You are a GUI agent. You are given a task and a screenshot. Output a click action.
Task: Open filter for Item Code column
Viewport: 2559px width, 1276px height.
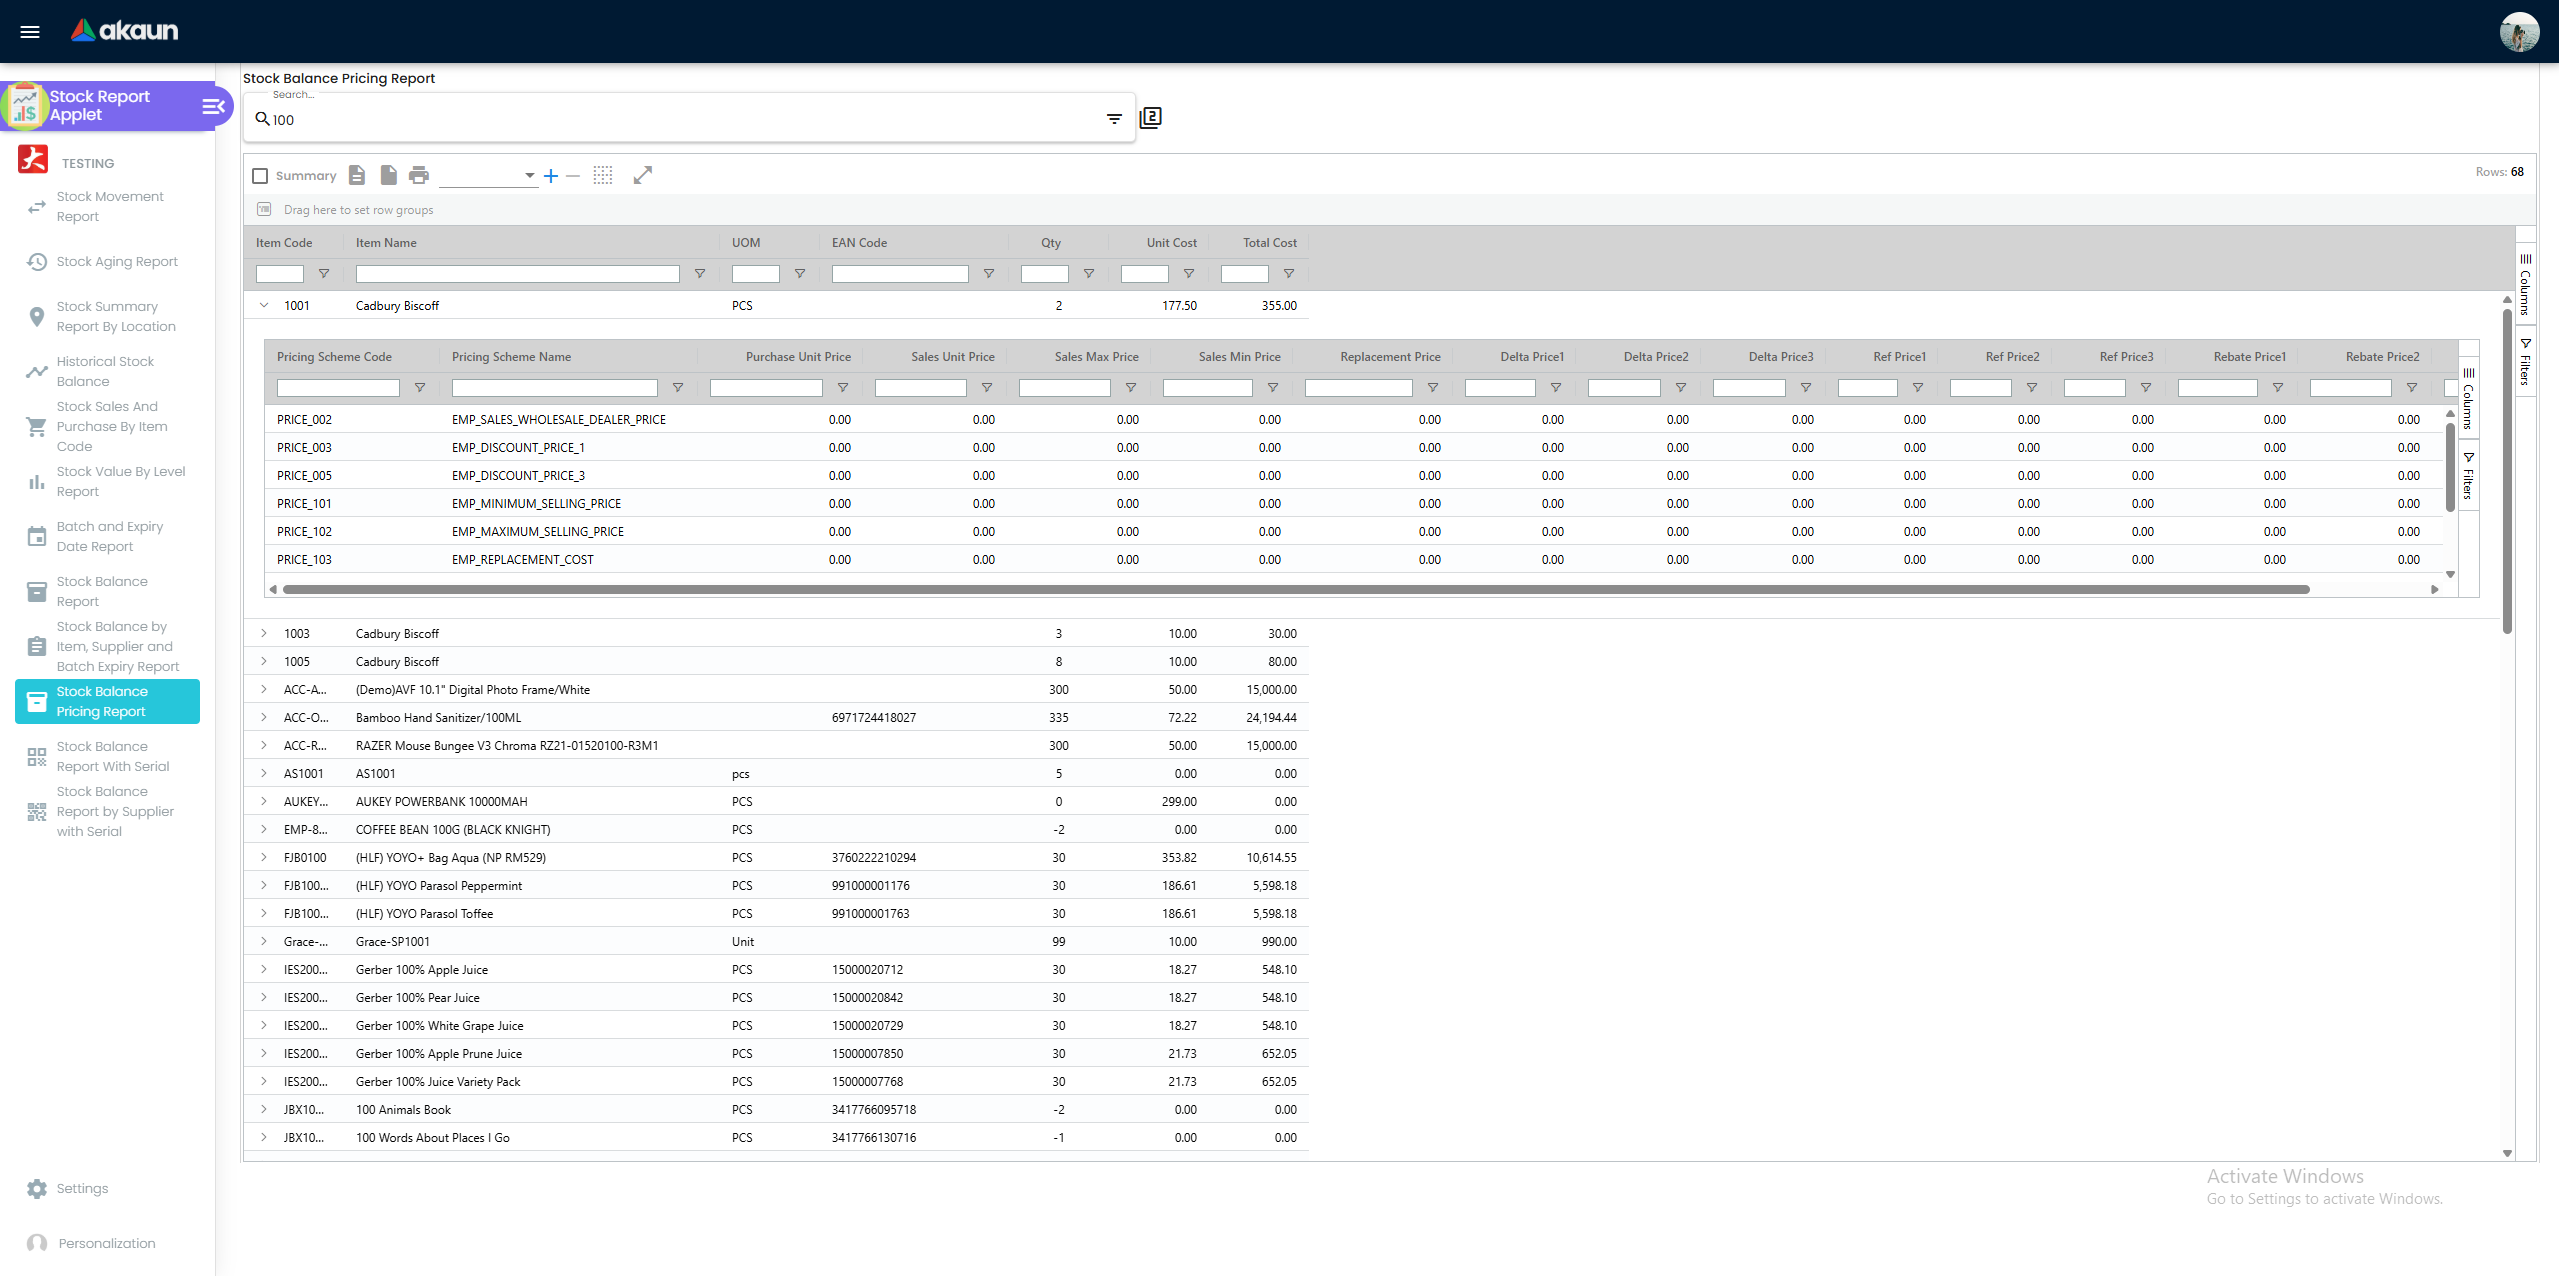click(324, 274)
